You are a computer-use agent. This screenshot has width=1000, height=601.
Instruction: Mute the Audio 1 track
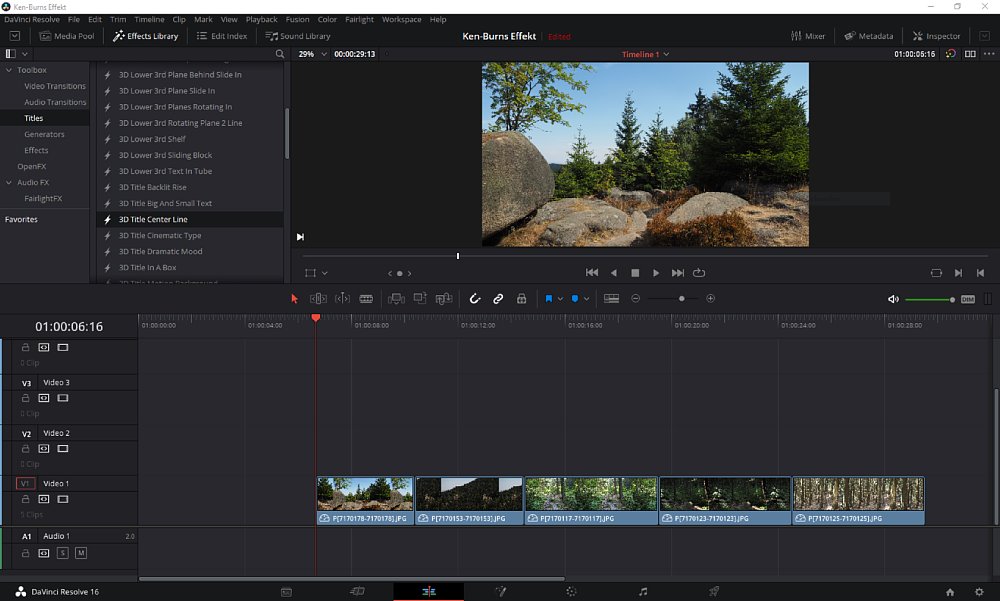(81, 553)
